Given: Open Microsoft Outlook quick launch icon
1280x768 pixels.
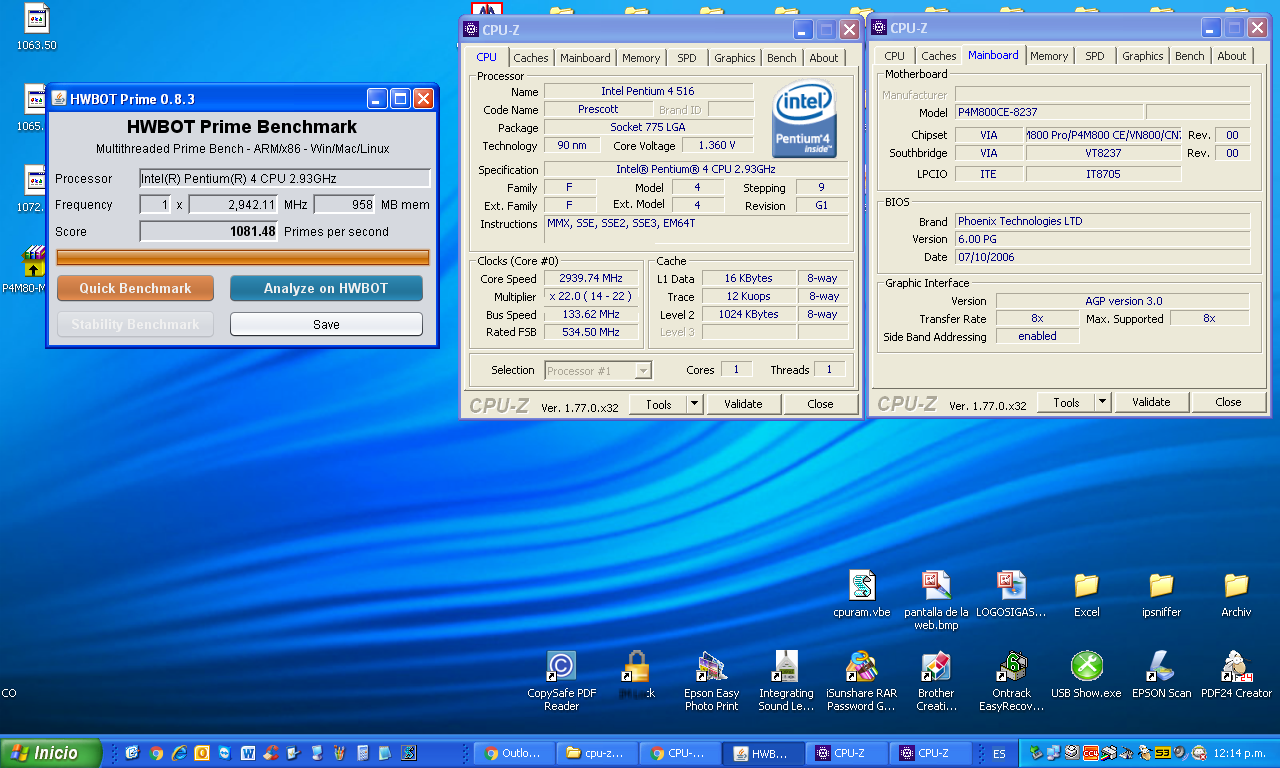Looking at the screenshot, I should coord(202,753).
